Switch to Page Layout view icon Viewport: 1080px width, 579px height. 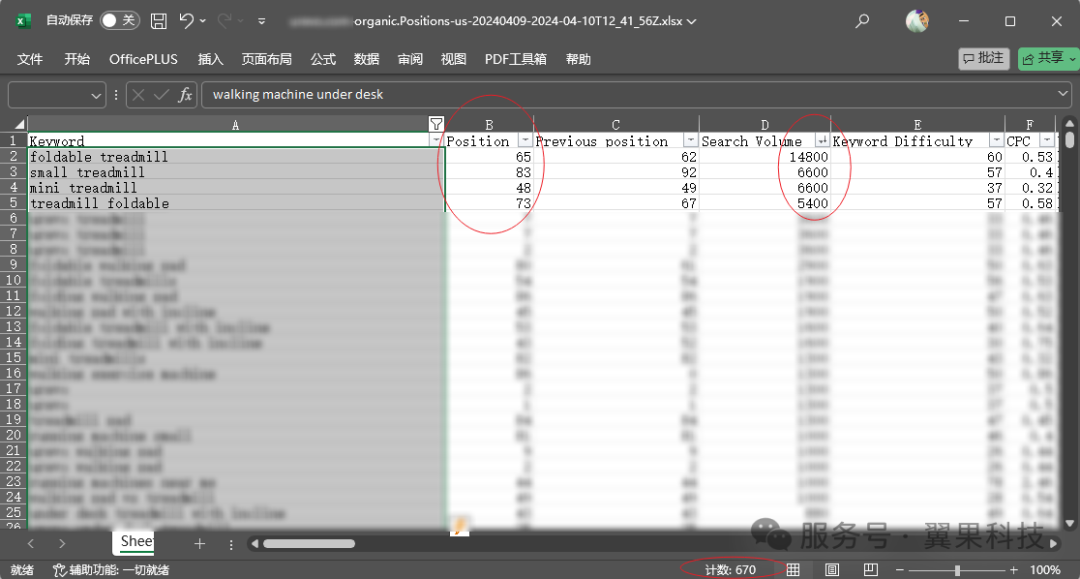[x=832, y=570]
